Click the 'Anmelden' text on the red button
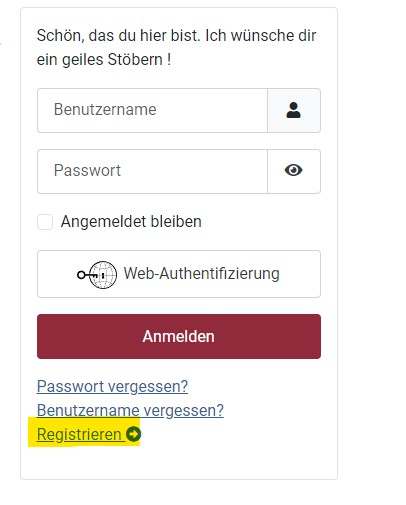406x505 pixels. point(178,336)
